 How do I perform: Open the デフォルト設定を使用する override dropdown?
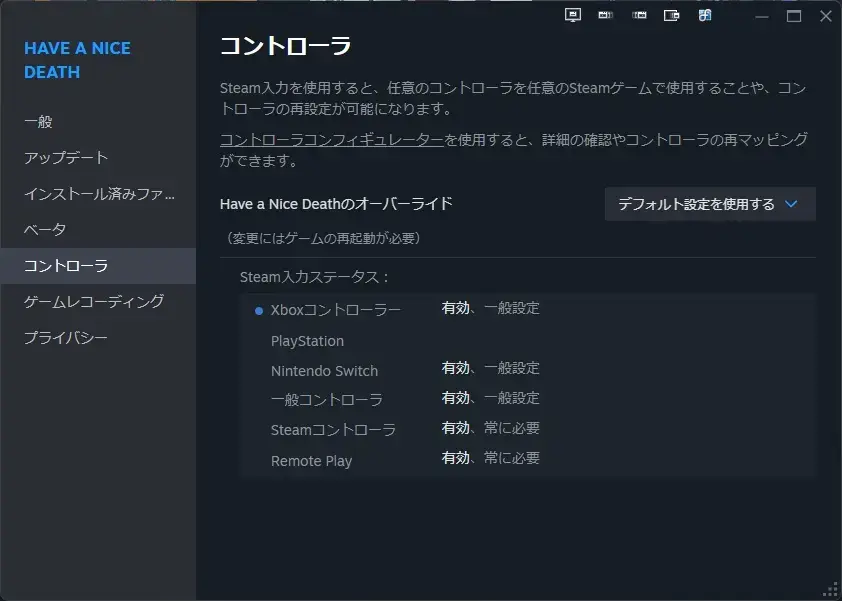tap(710, 204)
